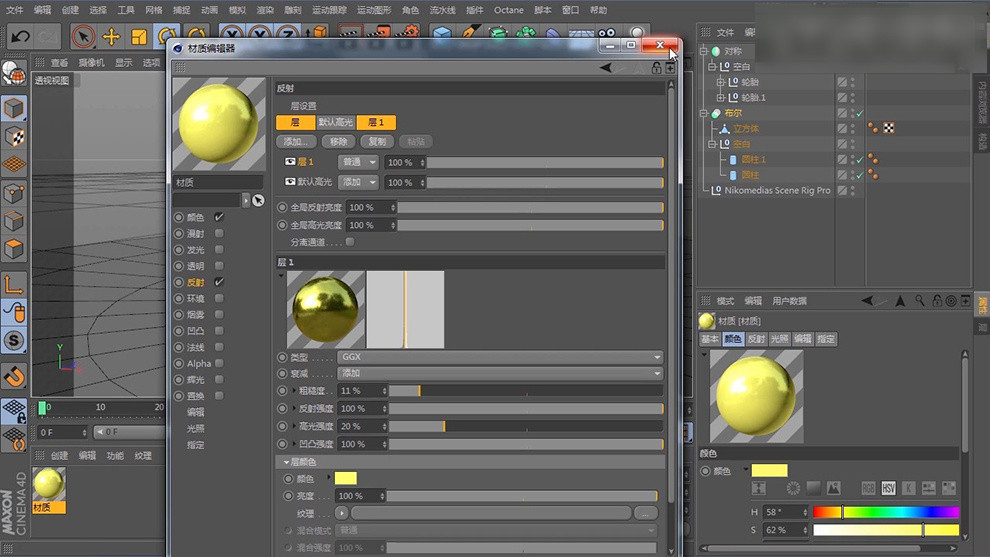Image resolution: width=990 pixels, height=557 pixels.
Task: Click the yellow 层颜色 color swatch
Action: pos(346,478)
